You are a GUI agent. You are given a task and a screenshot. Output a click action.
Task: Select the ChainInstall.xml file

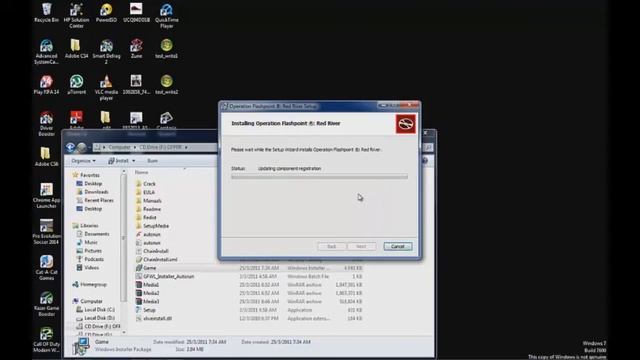coord(157,259)
